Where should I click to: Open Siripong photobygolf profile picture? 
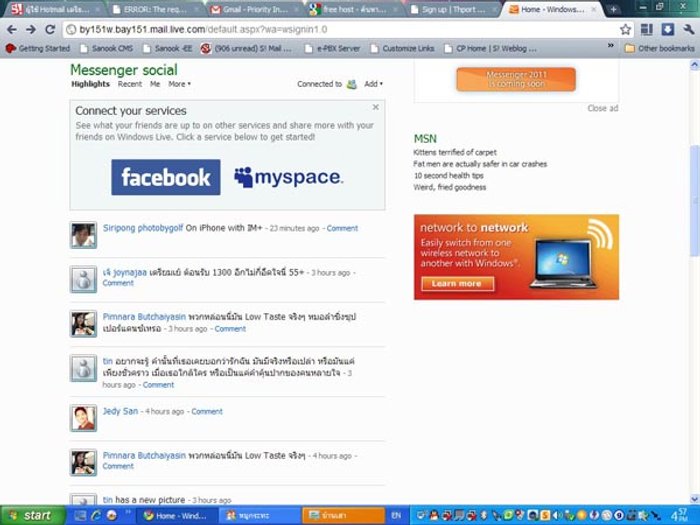click(x=83, y=235)
